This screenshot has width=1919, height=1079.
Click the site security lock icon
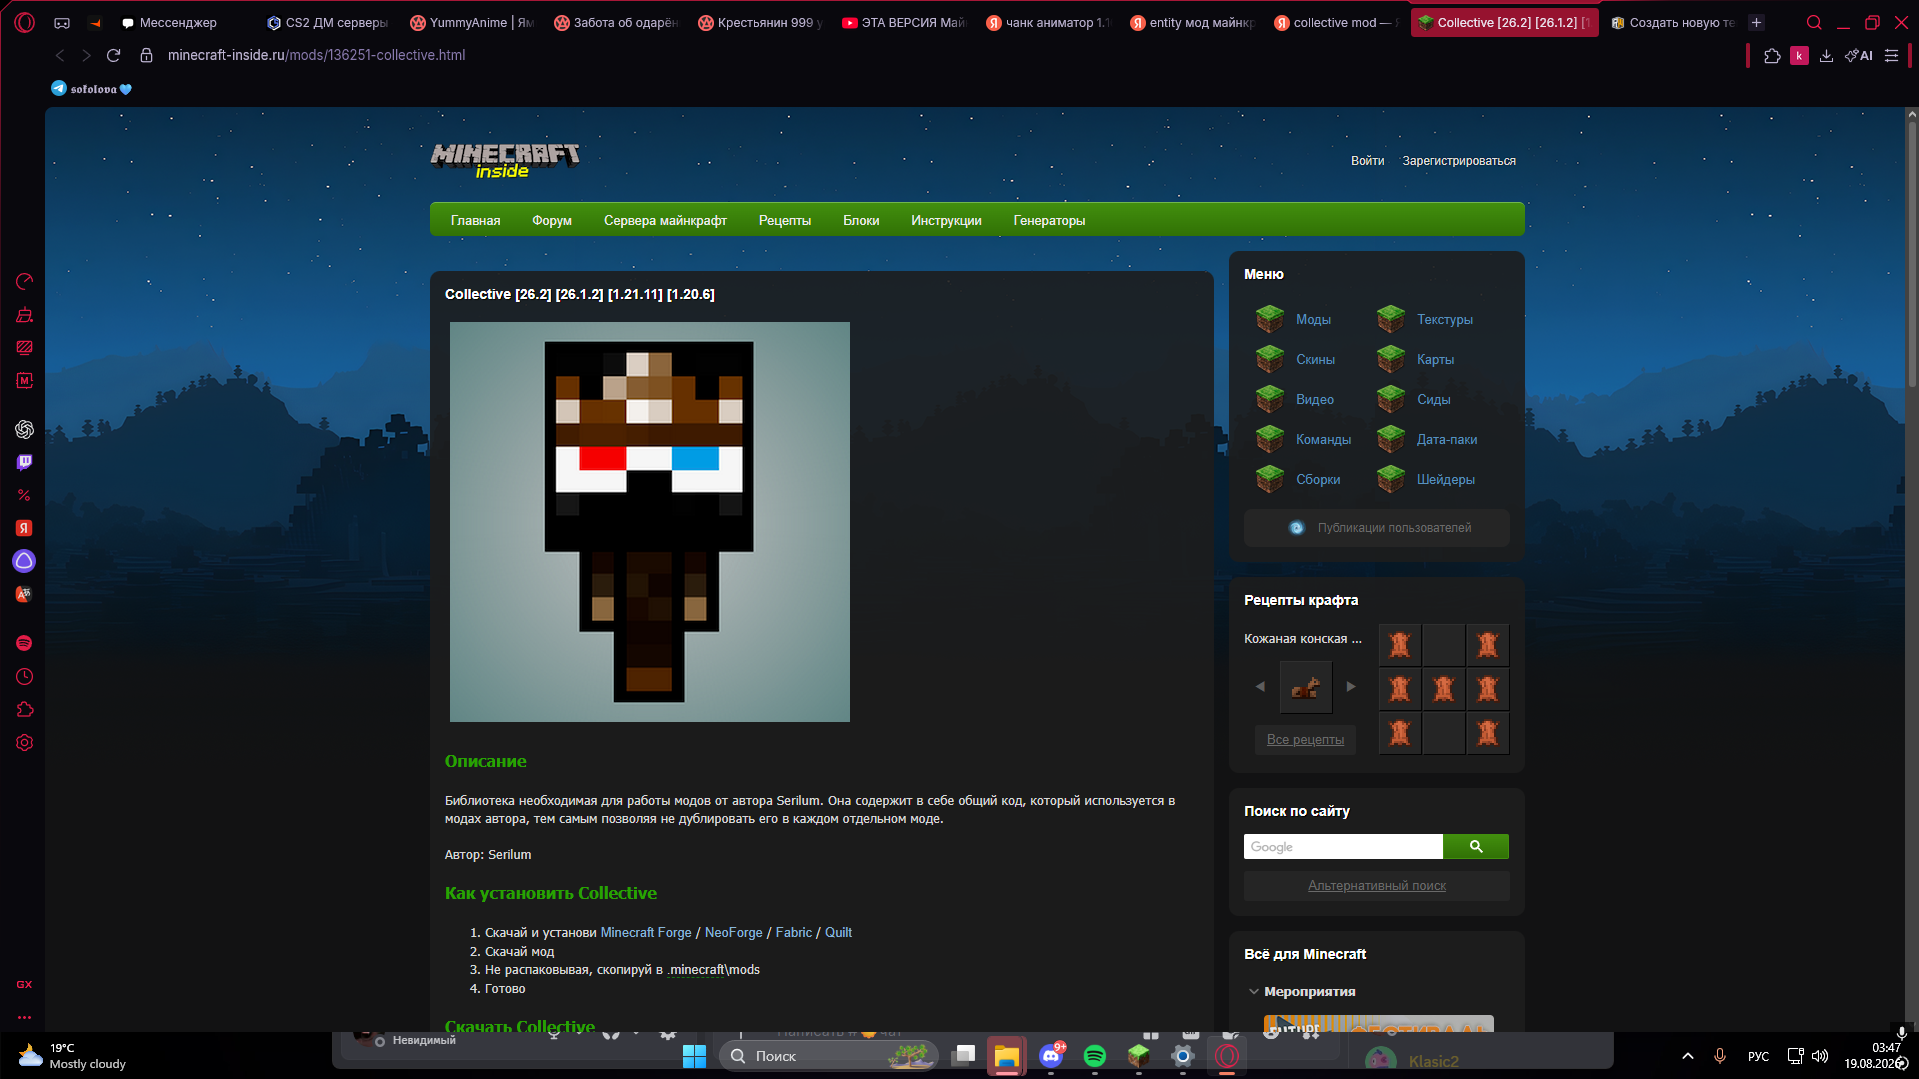tap(146, 55)
